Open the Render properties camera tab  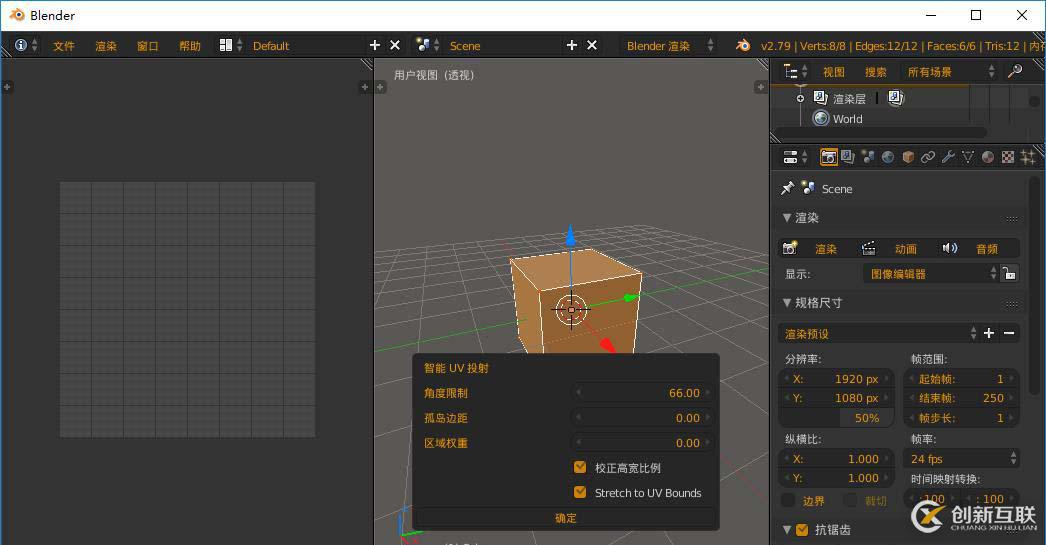point(828,157)
